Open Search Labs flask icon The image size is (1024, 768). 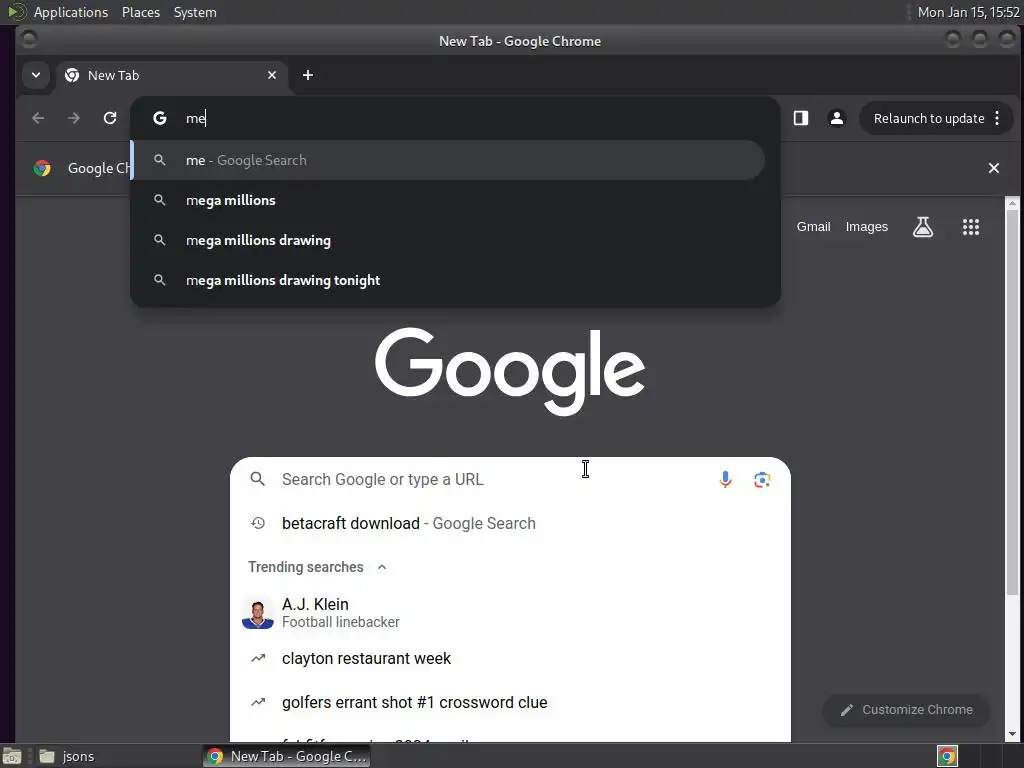[923, 227]
